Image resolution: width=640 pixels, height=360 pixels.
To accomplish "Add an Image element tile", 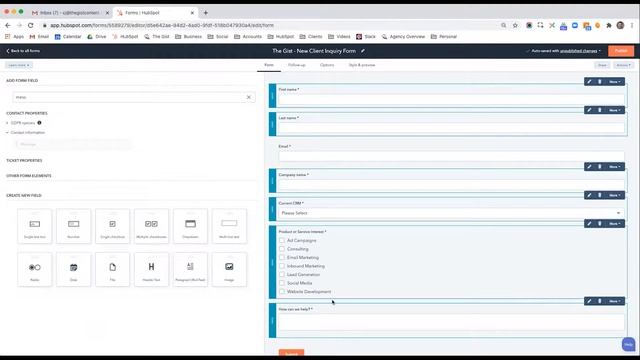I will (229, 269).
